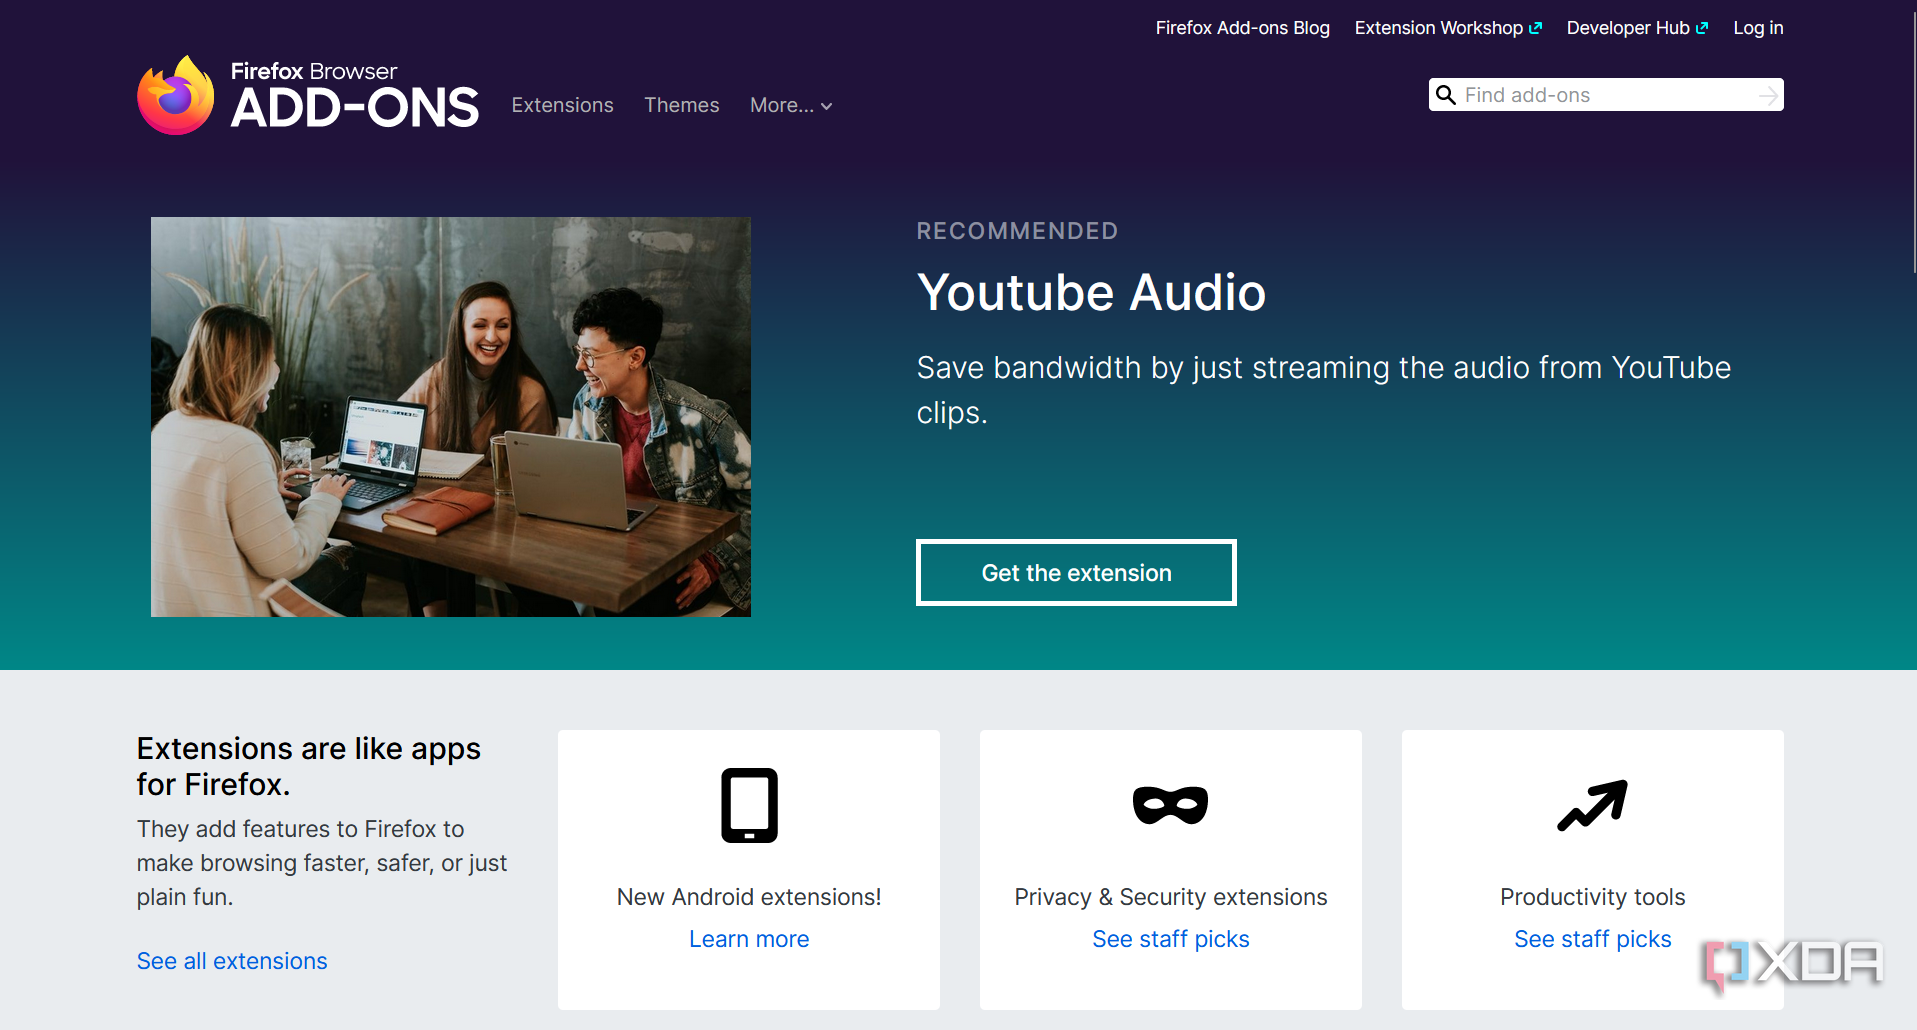
Task: Click the Extension Workshop external link icon
Action: 1535,28
